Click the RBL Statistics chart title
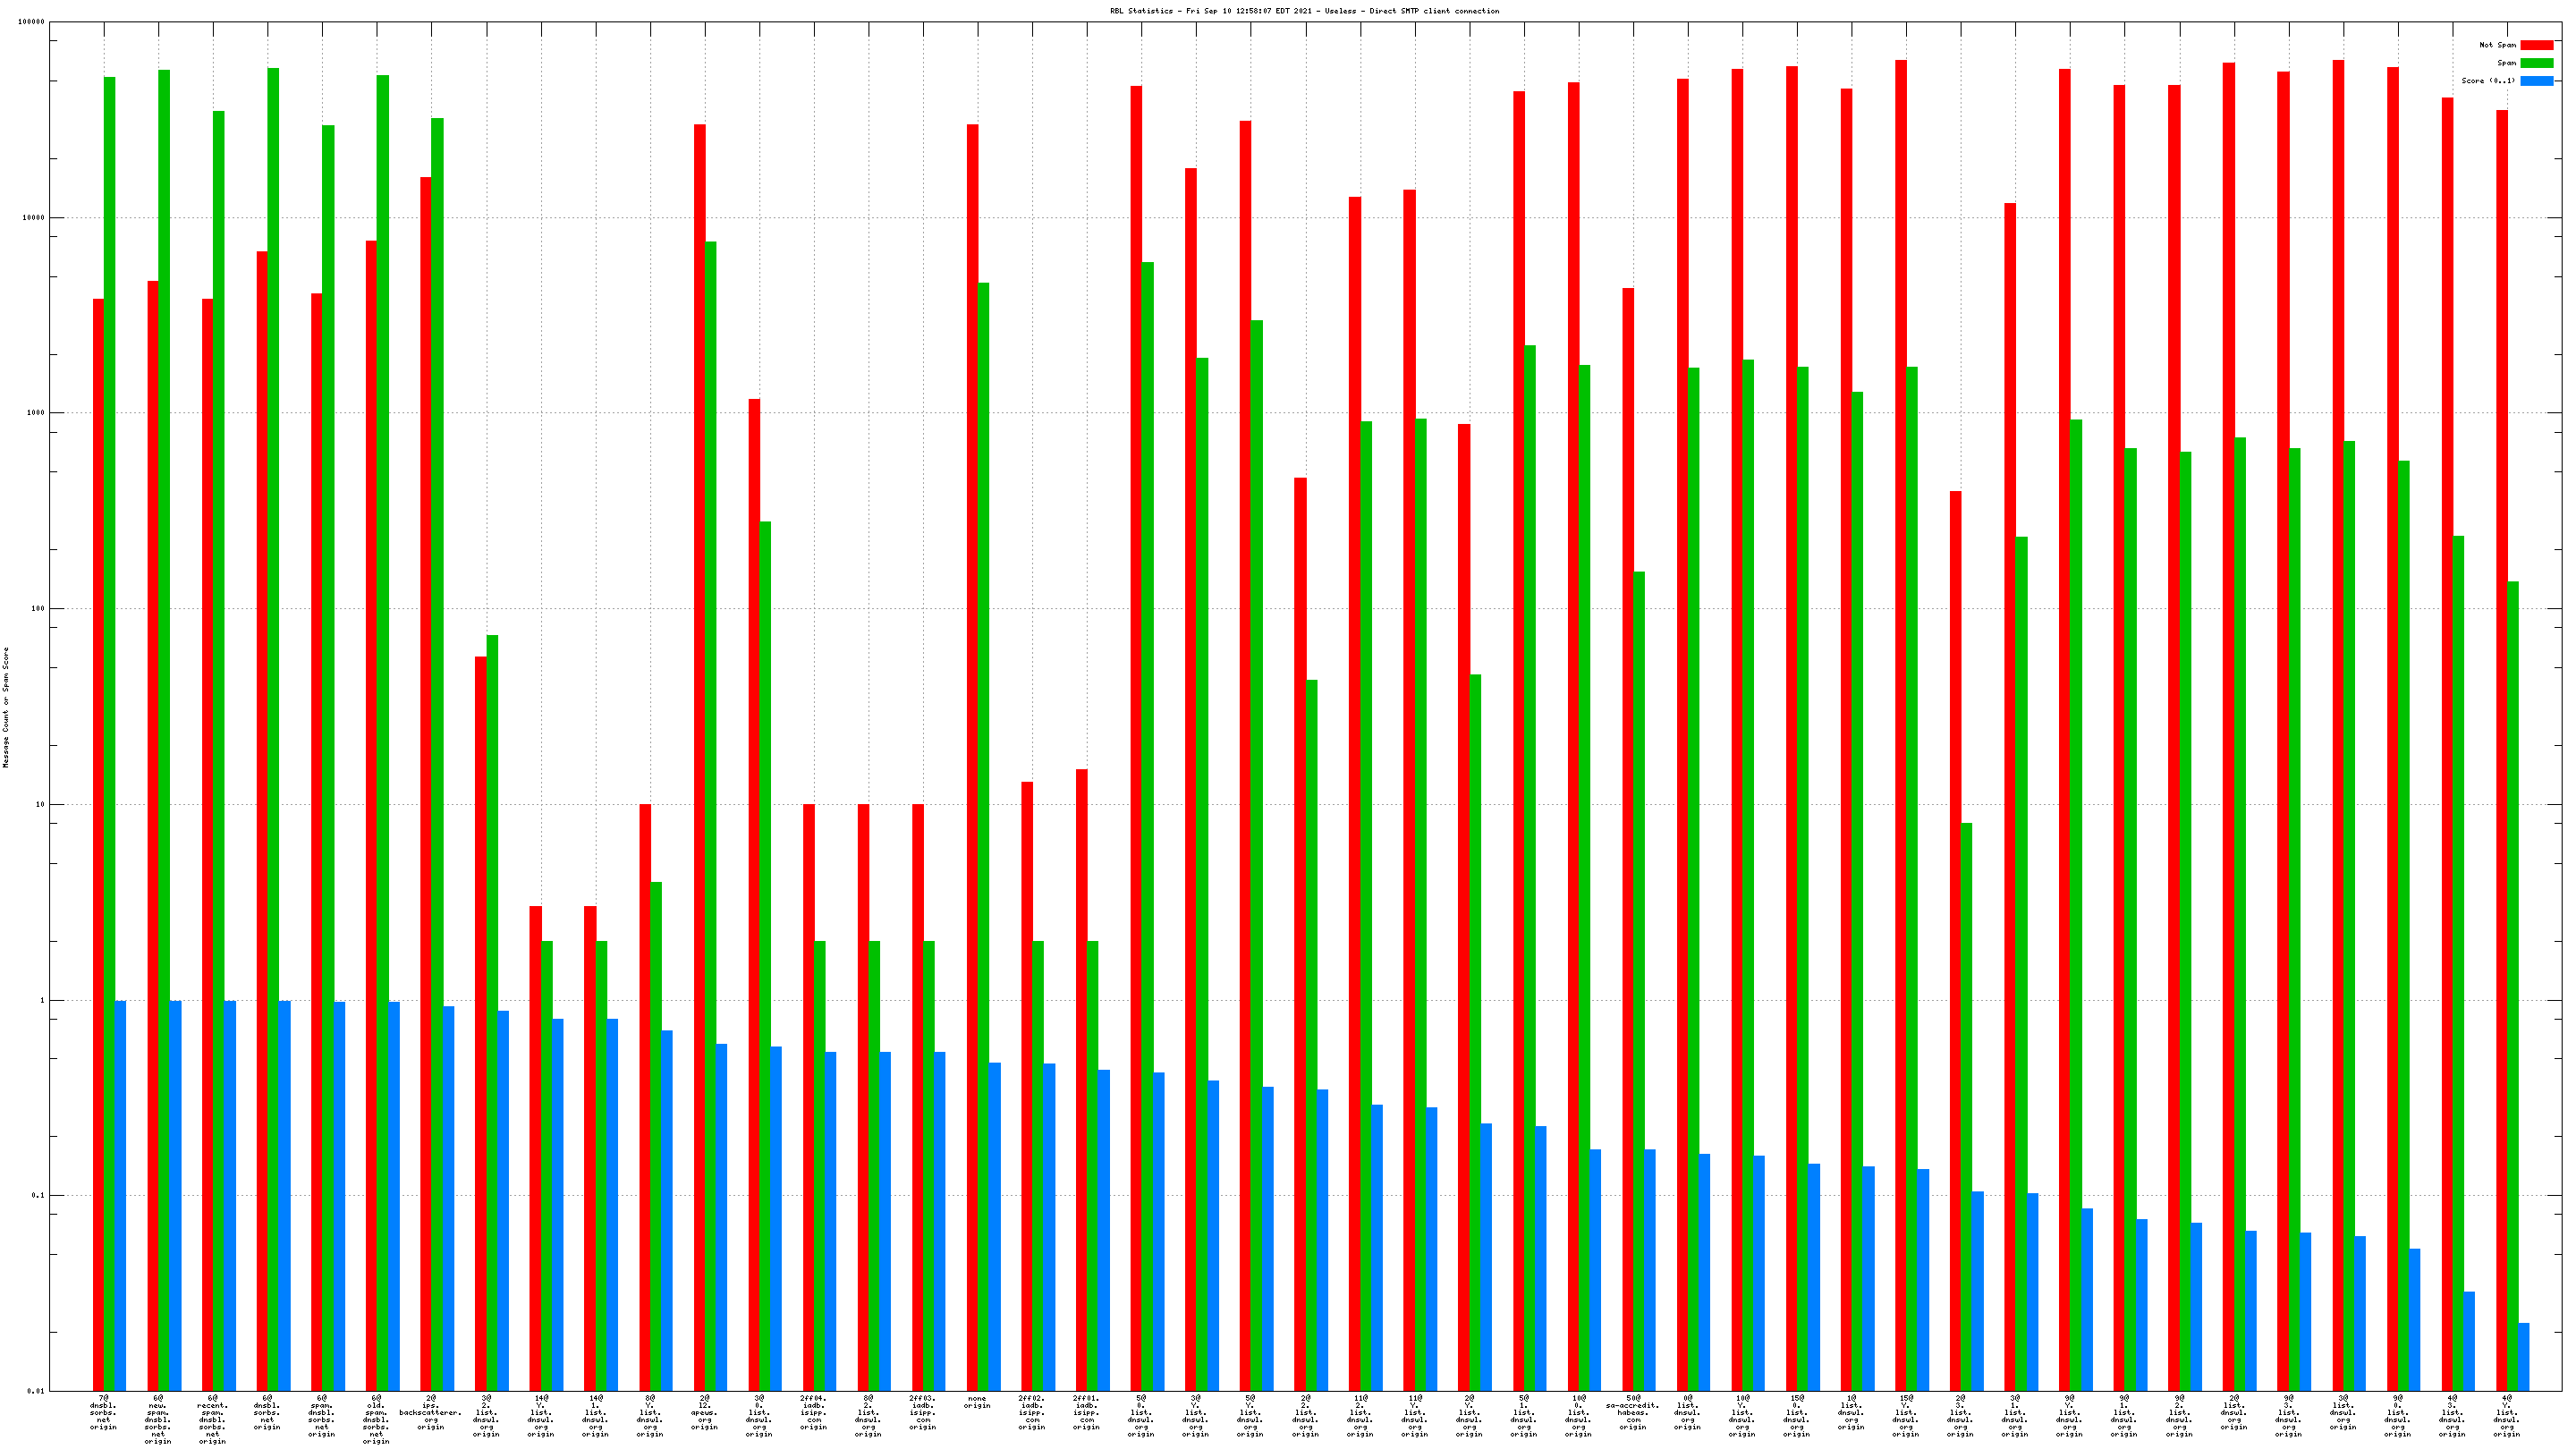Screen dimensions: 2576x1449 click(1304, 11)
